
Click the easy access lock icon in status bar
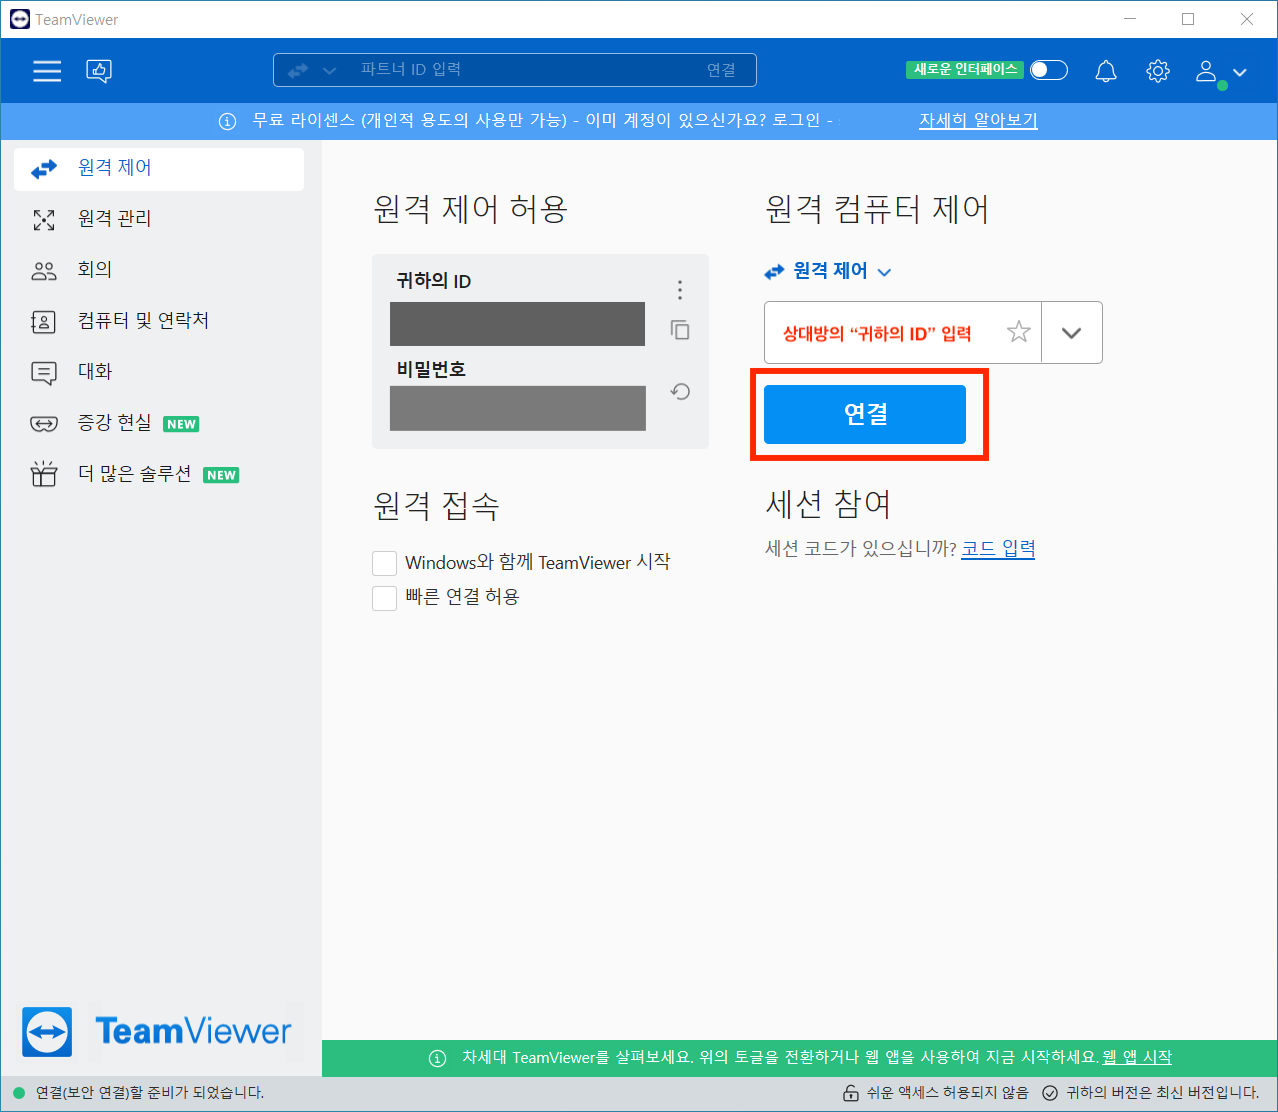click(x=851, y=1093)
